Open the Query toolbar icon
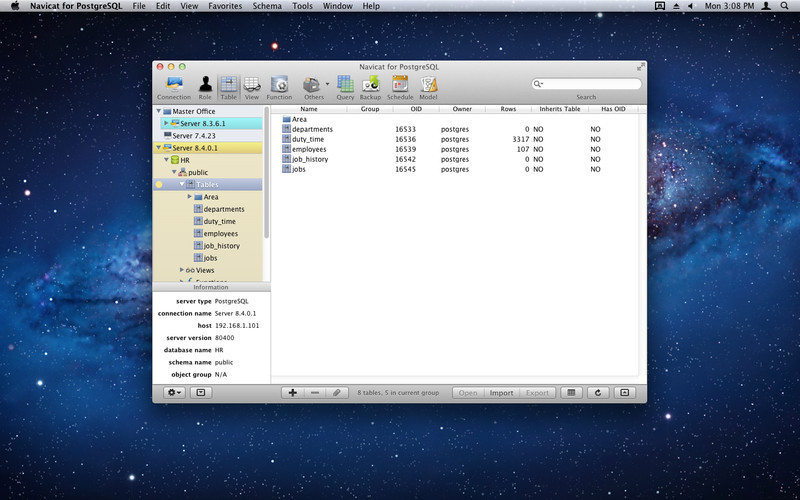800x500 pixels. pos(345,88)
